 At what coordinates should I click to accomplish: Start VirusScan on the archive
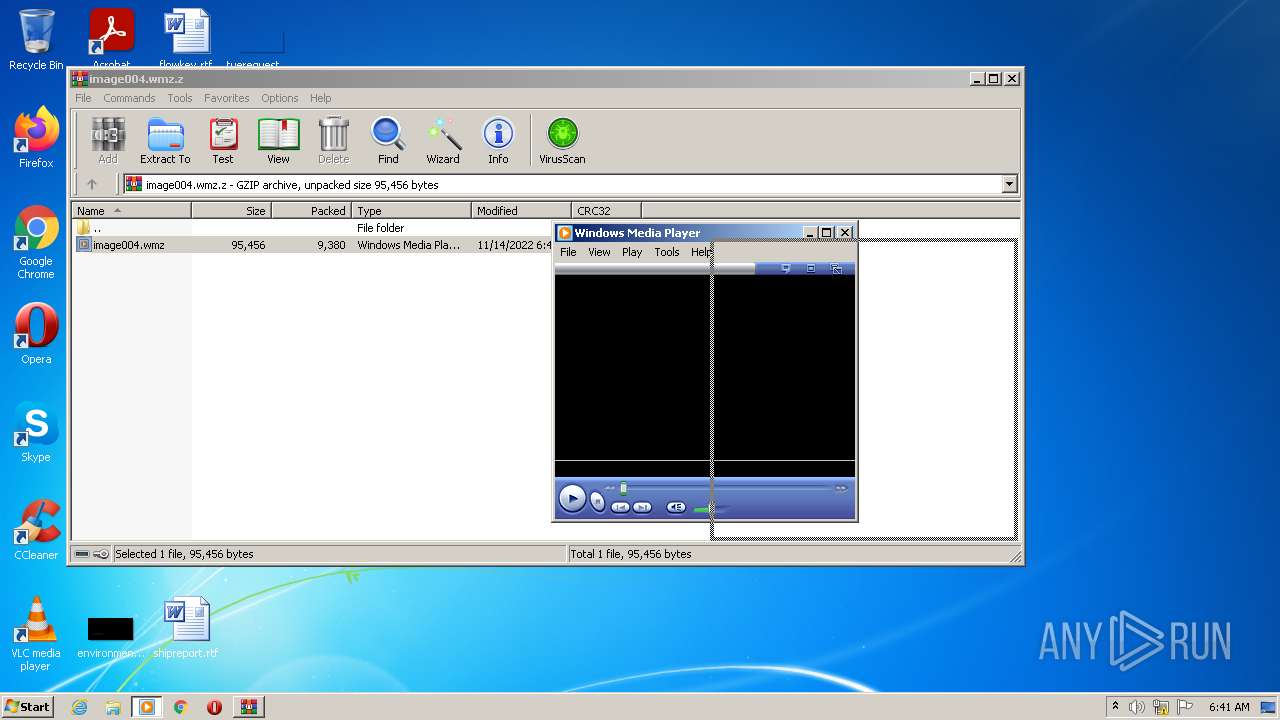[x=562, y=141]
